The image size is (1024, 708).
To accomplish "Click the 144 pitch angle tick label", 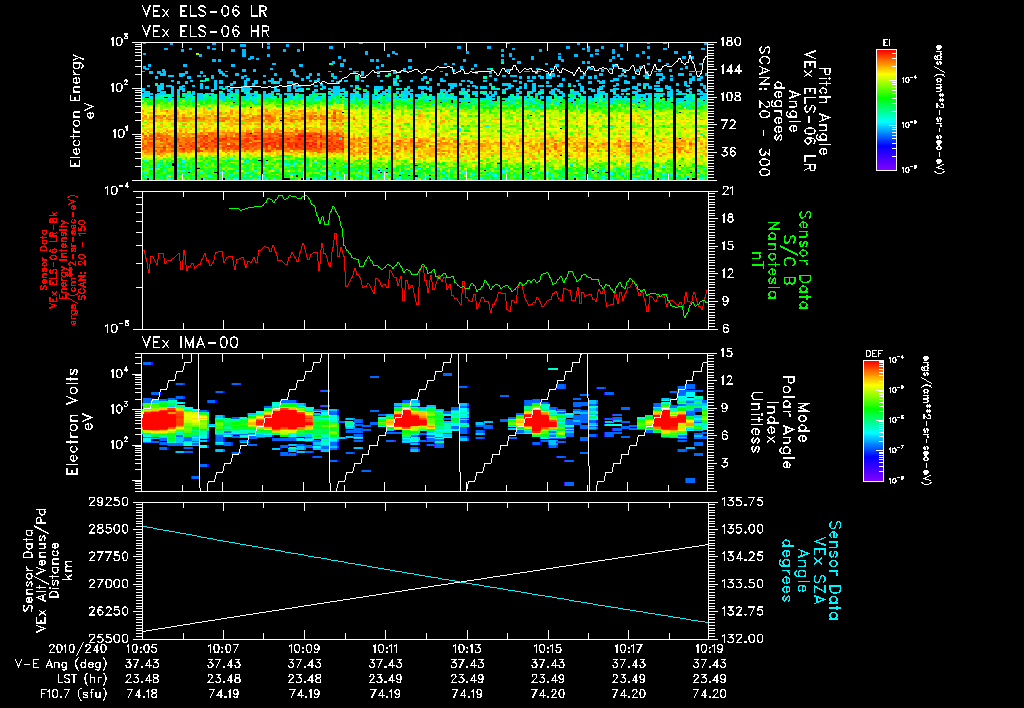I will click(730, 69).
